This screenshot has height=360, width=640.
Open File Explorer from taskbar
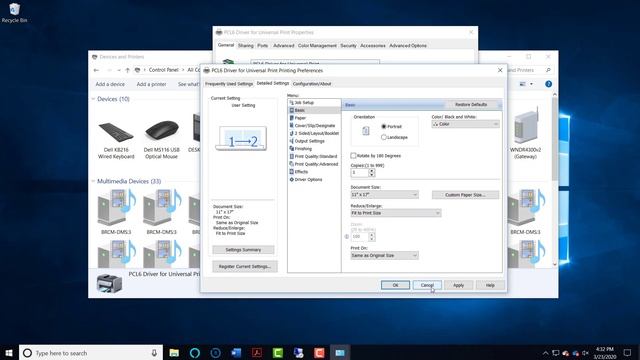click(x=174, y=353)
